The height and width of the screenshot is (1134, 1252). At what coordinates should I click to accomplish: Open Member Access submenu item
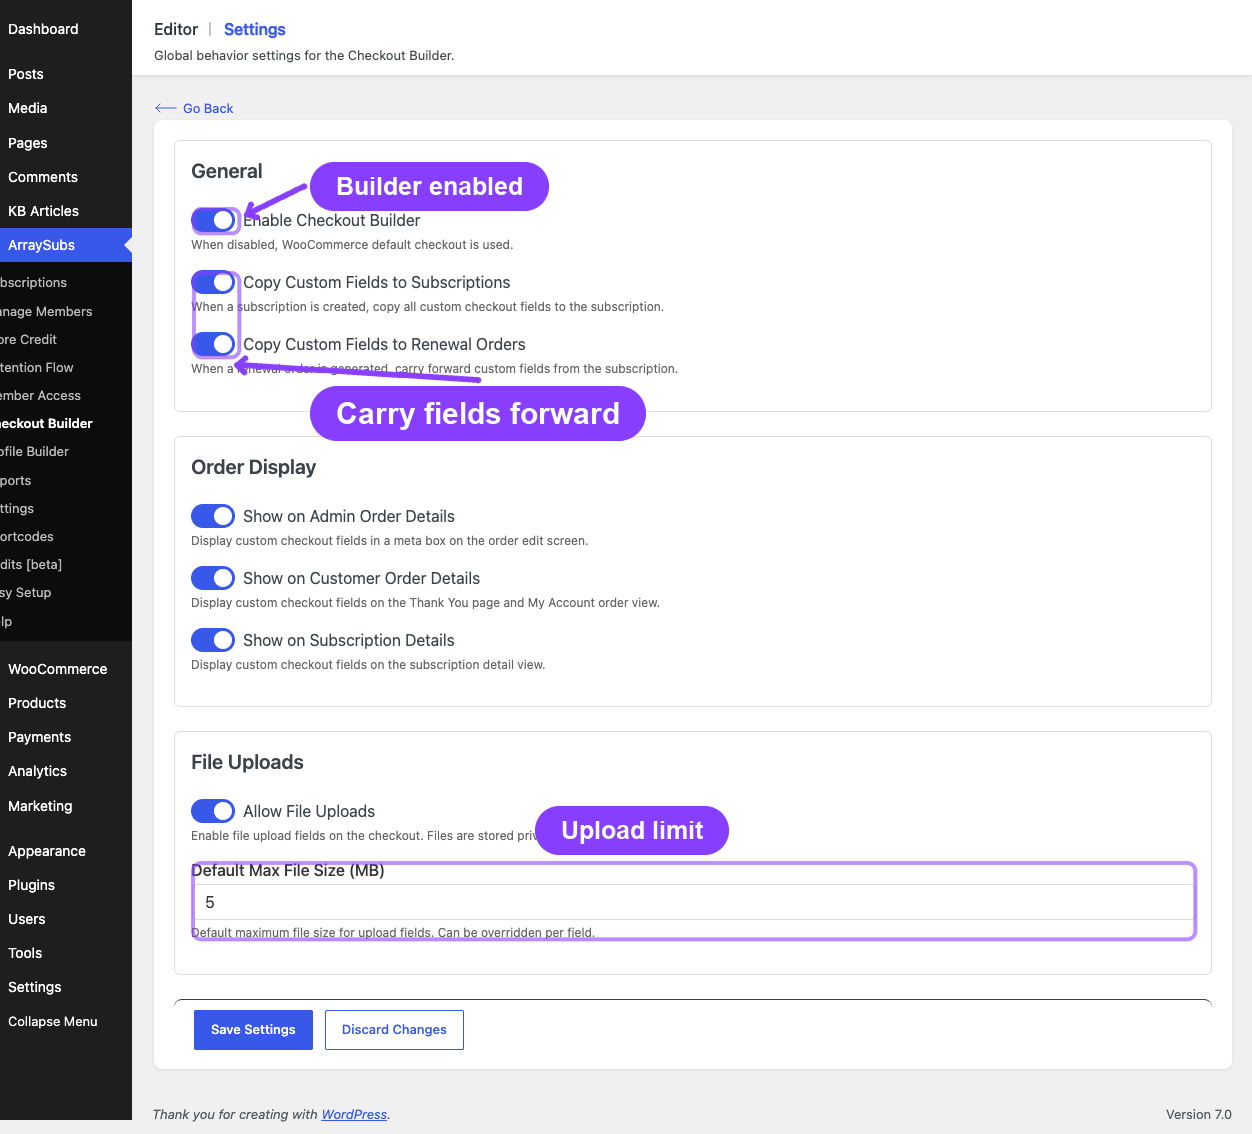[66, 395]
